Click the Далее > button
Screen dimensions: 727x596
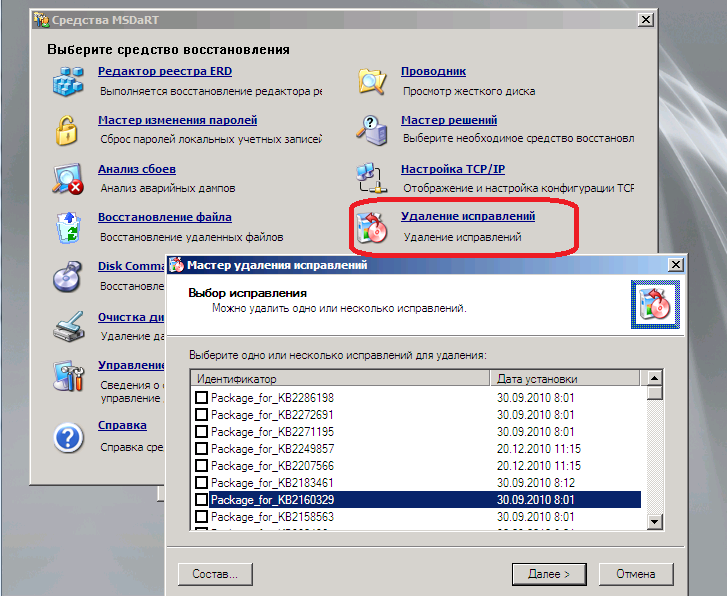click(549, 574)
